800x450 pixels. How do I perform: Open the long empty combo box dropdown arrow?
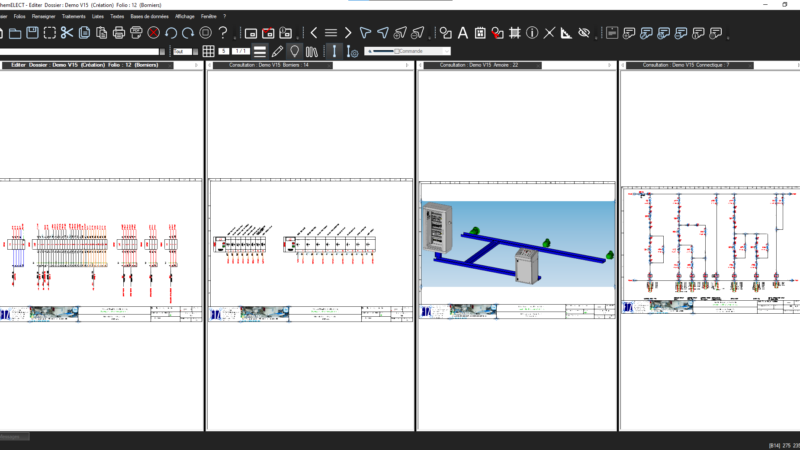tap(163, 51)
